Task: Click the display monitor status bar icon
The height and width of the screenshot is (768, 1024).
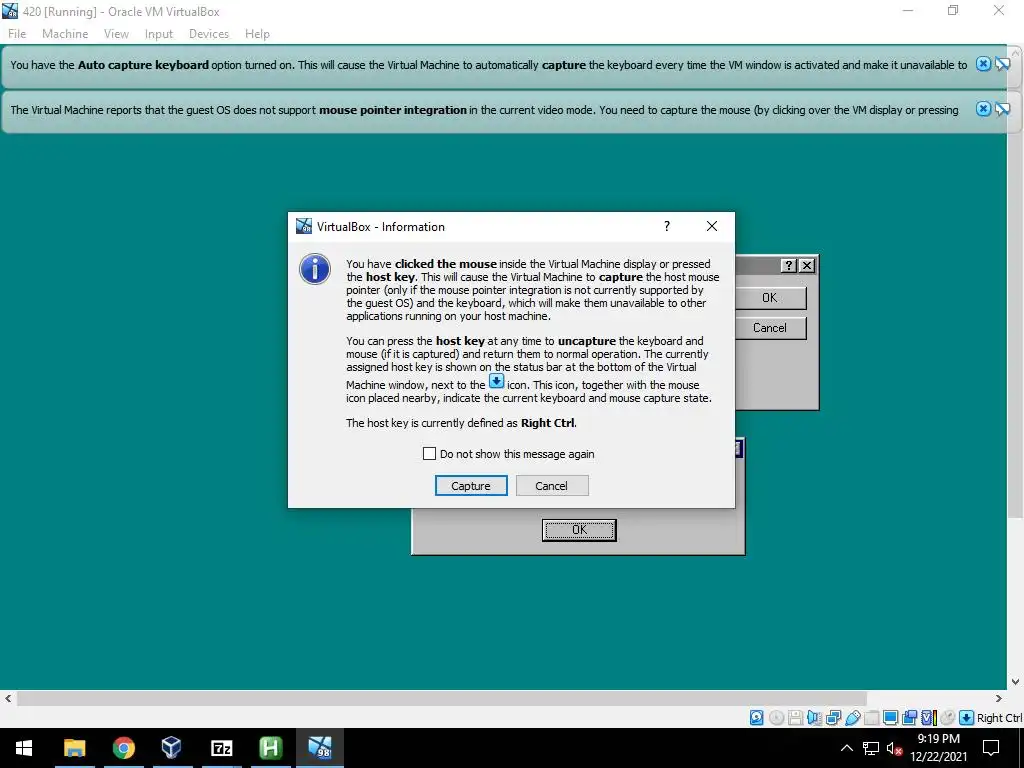Action: point(890,717)
